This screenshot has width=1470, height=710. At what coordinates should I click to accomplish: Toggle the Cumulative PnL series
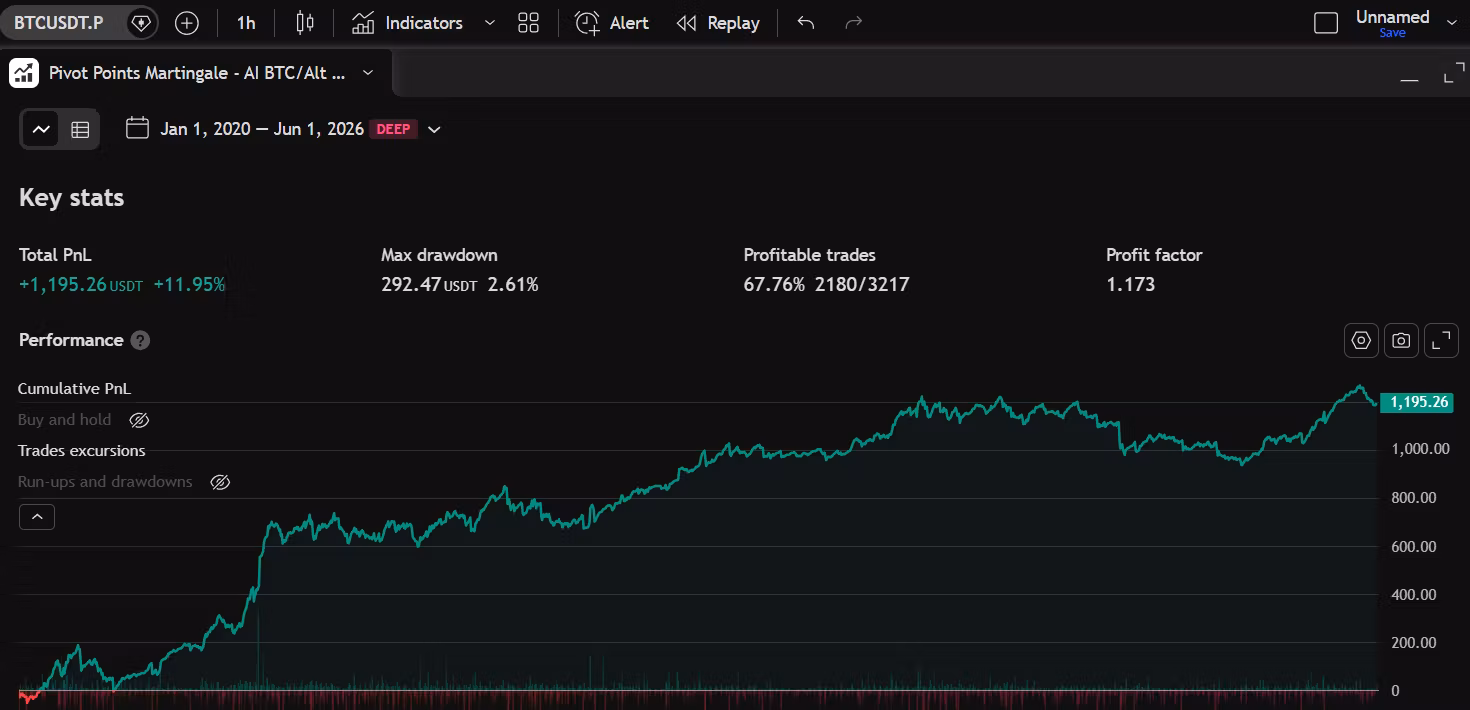[74, 389]
